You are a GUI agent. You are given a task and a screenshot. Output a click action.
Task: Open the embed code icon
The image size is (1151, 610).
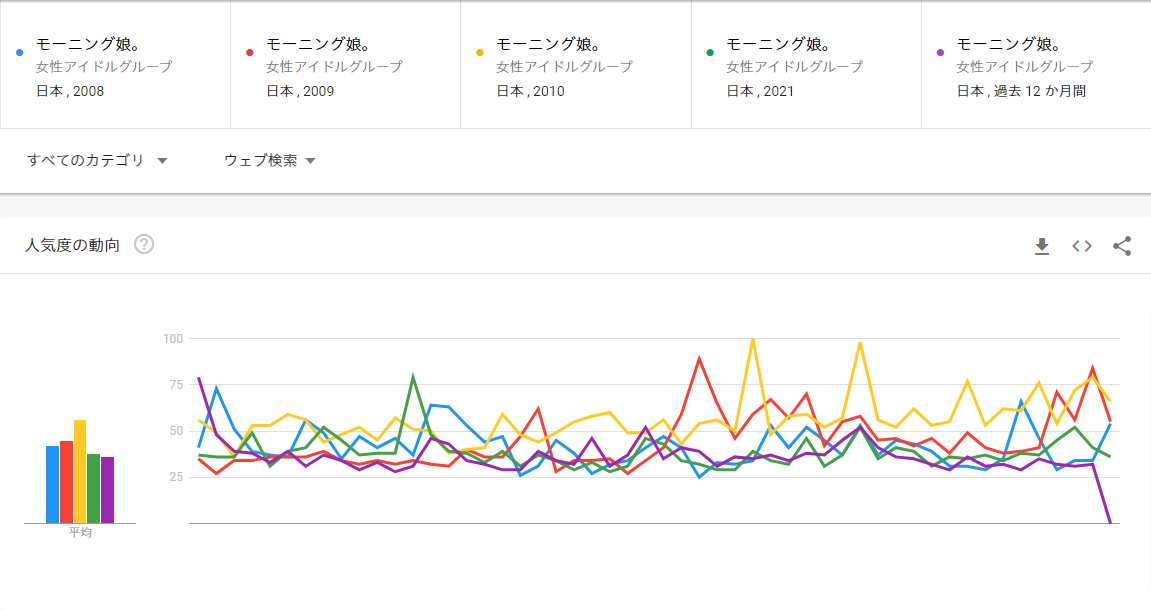(x=1082, y=246)
